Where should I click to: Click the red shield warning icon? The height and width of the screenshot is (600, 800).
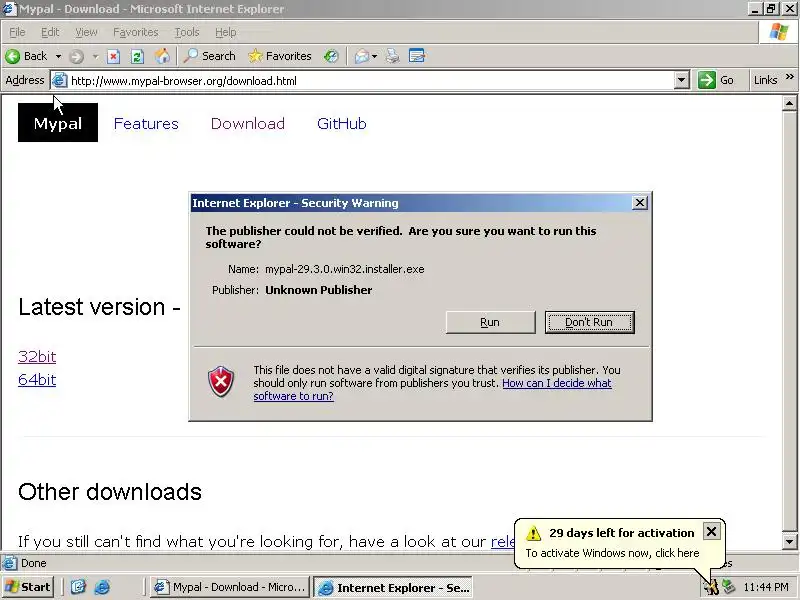tap(221, 381)
